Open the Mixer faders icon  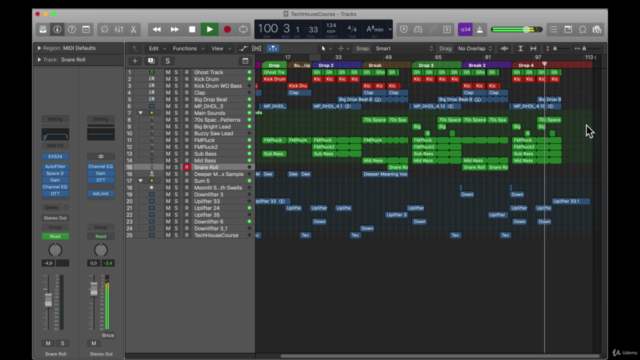pyautogui.click(x=119, y=29)
